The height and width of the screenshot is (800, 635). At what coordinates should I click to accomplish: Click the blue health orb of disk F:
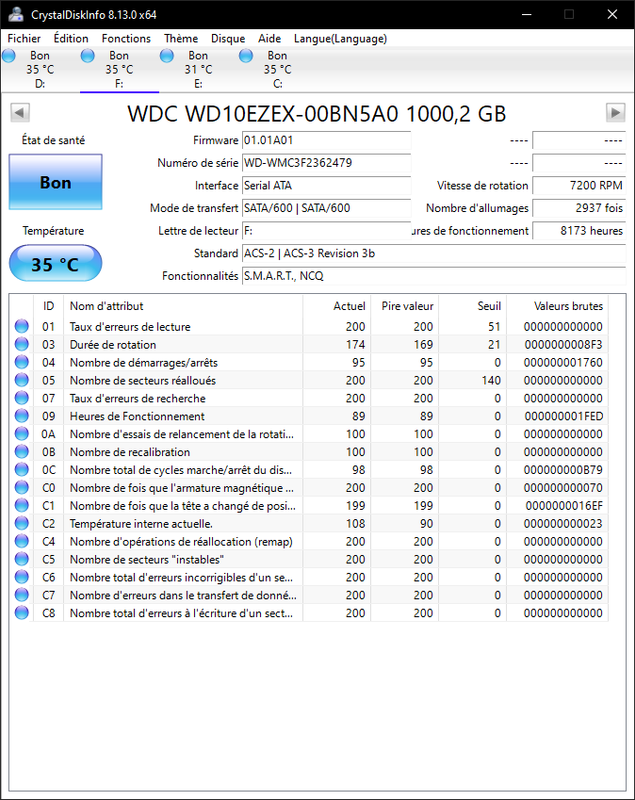[x=88, y=56]
